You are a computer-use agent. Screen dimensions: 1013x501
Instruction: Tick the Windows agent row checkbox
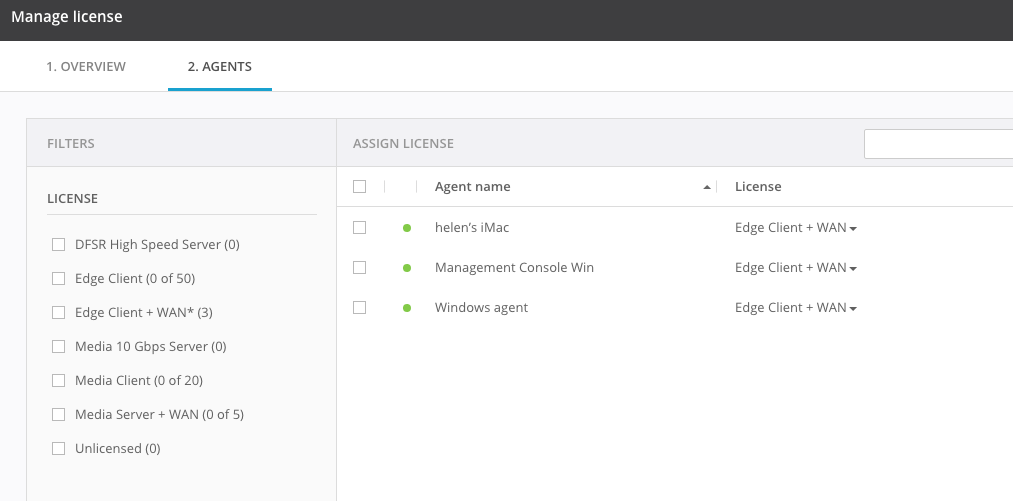(360, 308)
